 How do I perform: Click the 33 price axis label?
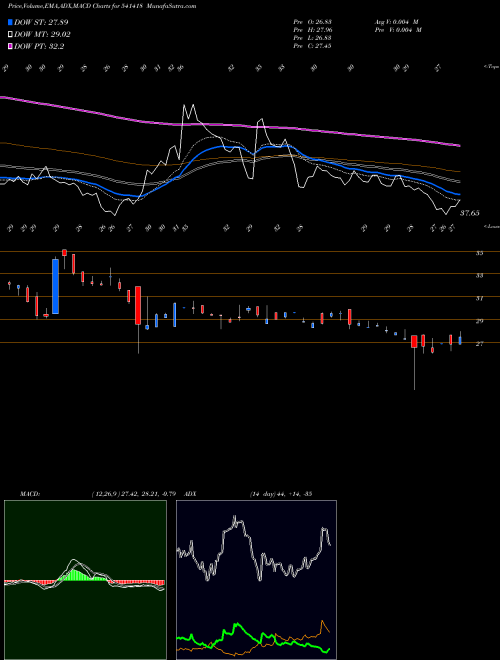(x=479, y=276)
